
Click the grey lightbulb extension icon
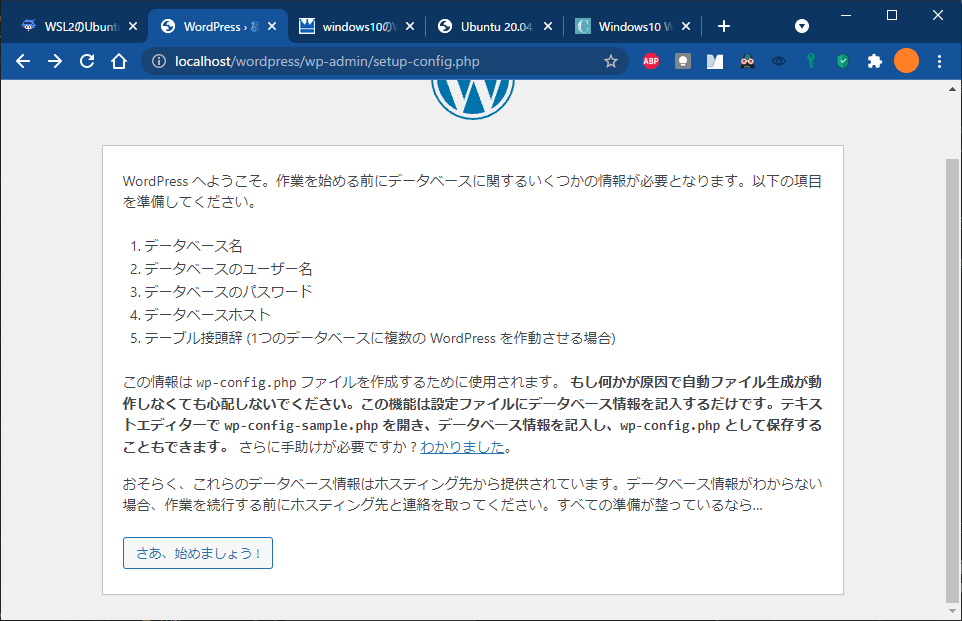pyautogui.click(x=683, y=61)
